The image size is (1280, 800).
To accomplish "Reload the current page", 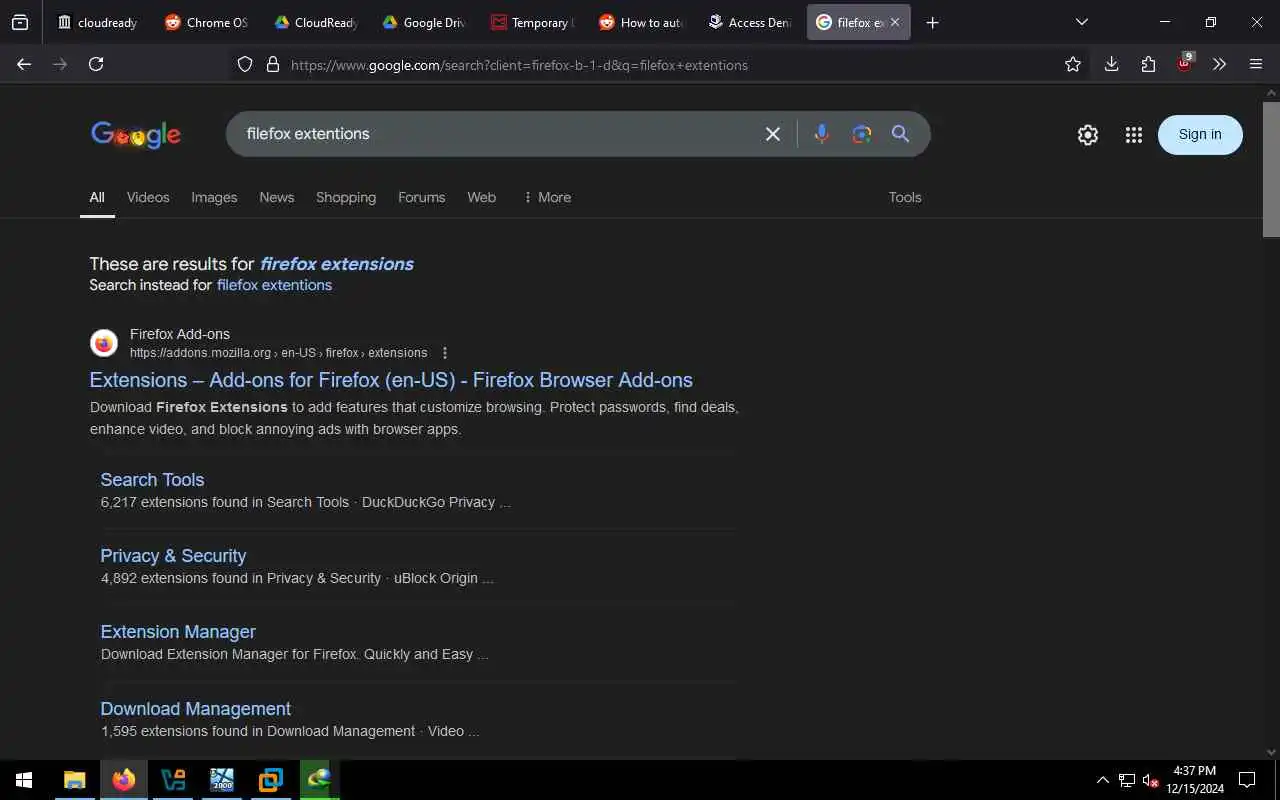I will tap(96, 64).
